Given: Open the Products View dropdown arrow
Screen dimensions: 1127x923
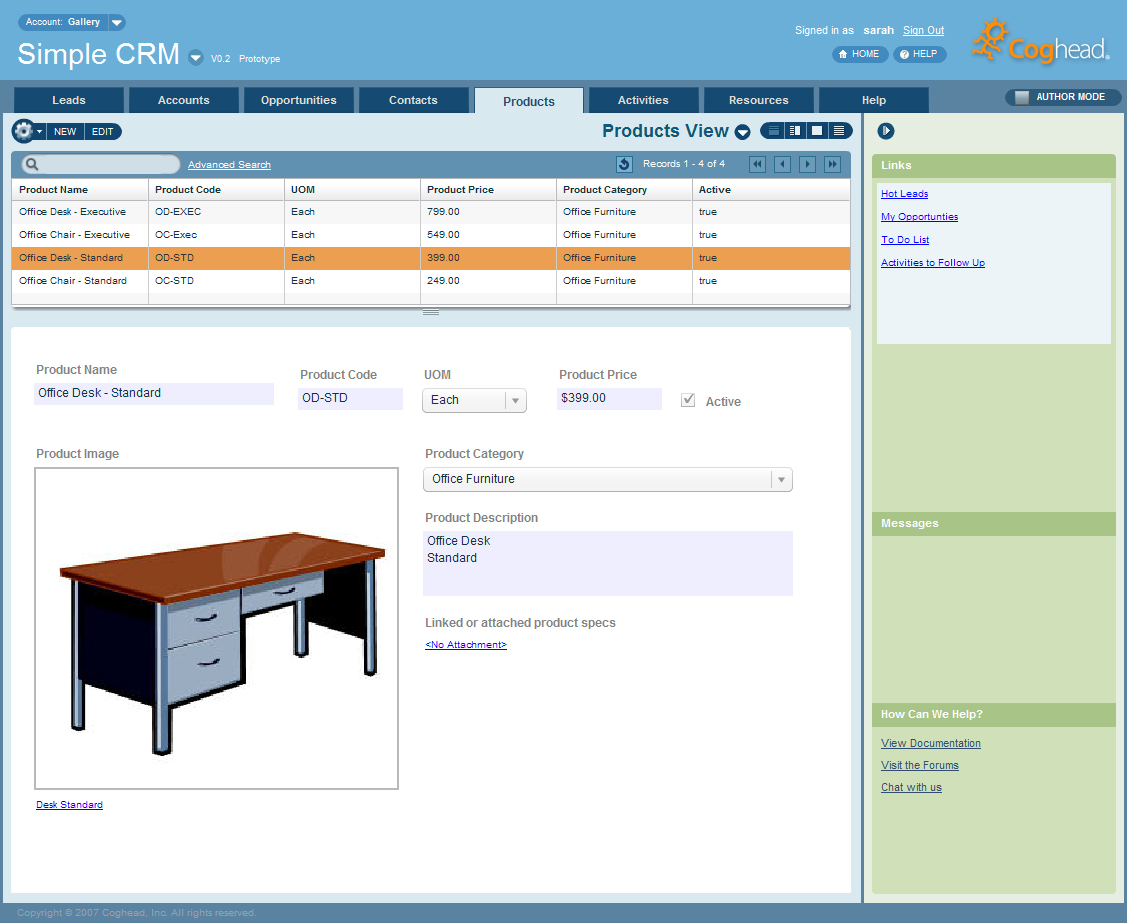Looking at the screenshot, I should click(743, 132).
